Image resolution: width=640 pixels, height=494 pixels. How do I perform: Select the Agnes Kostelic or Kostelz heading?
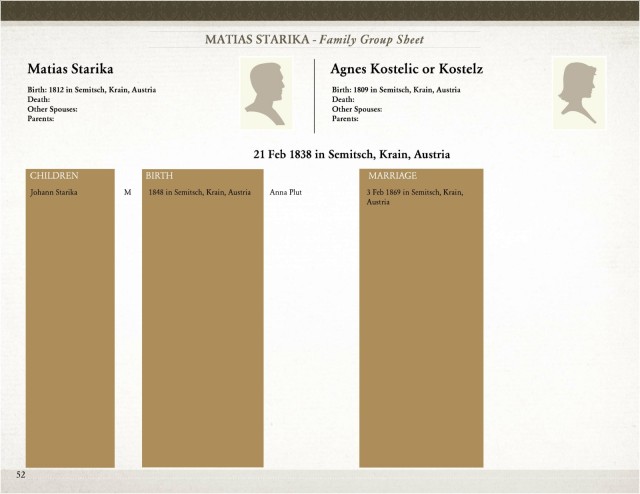407,69
